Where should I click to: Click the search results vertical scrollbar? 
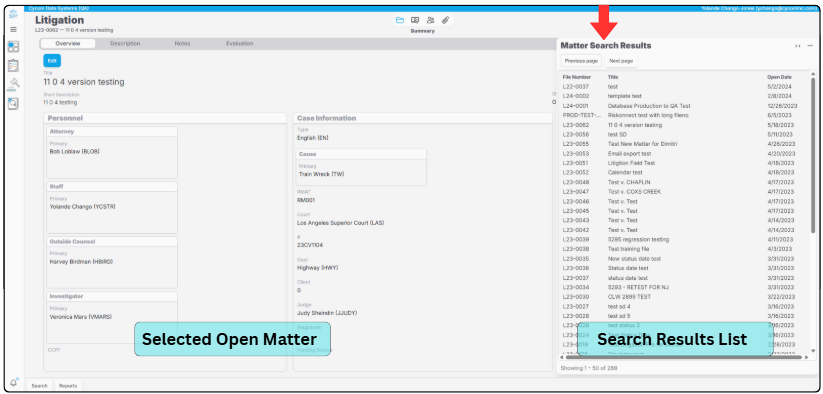pos(813,155)
